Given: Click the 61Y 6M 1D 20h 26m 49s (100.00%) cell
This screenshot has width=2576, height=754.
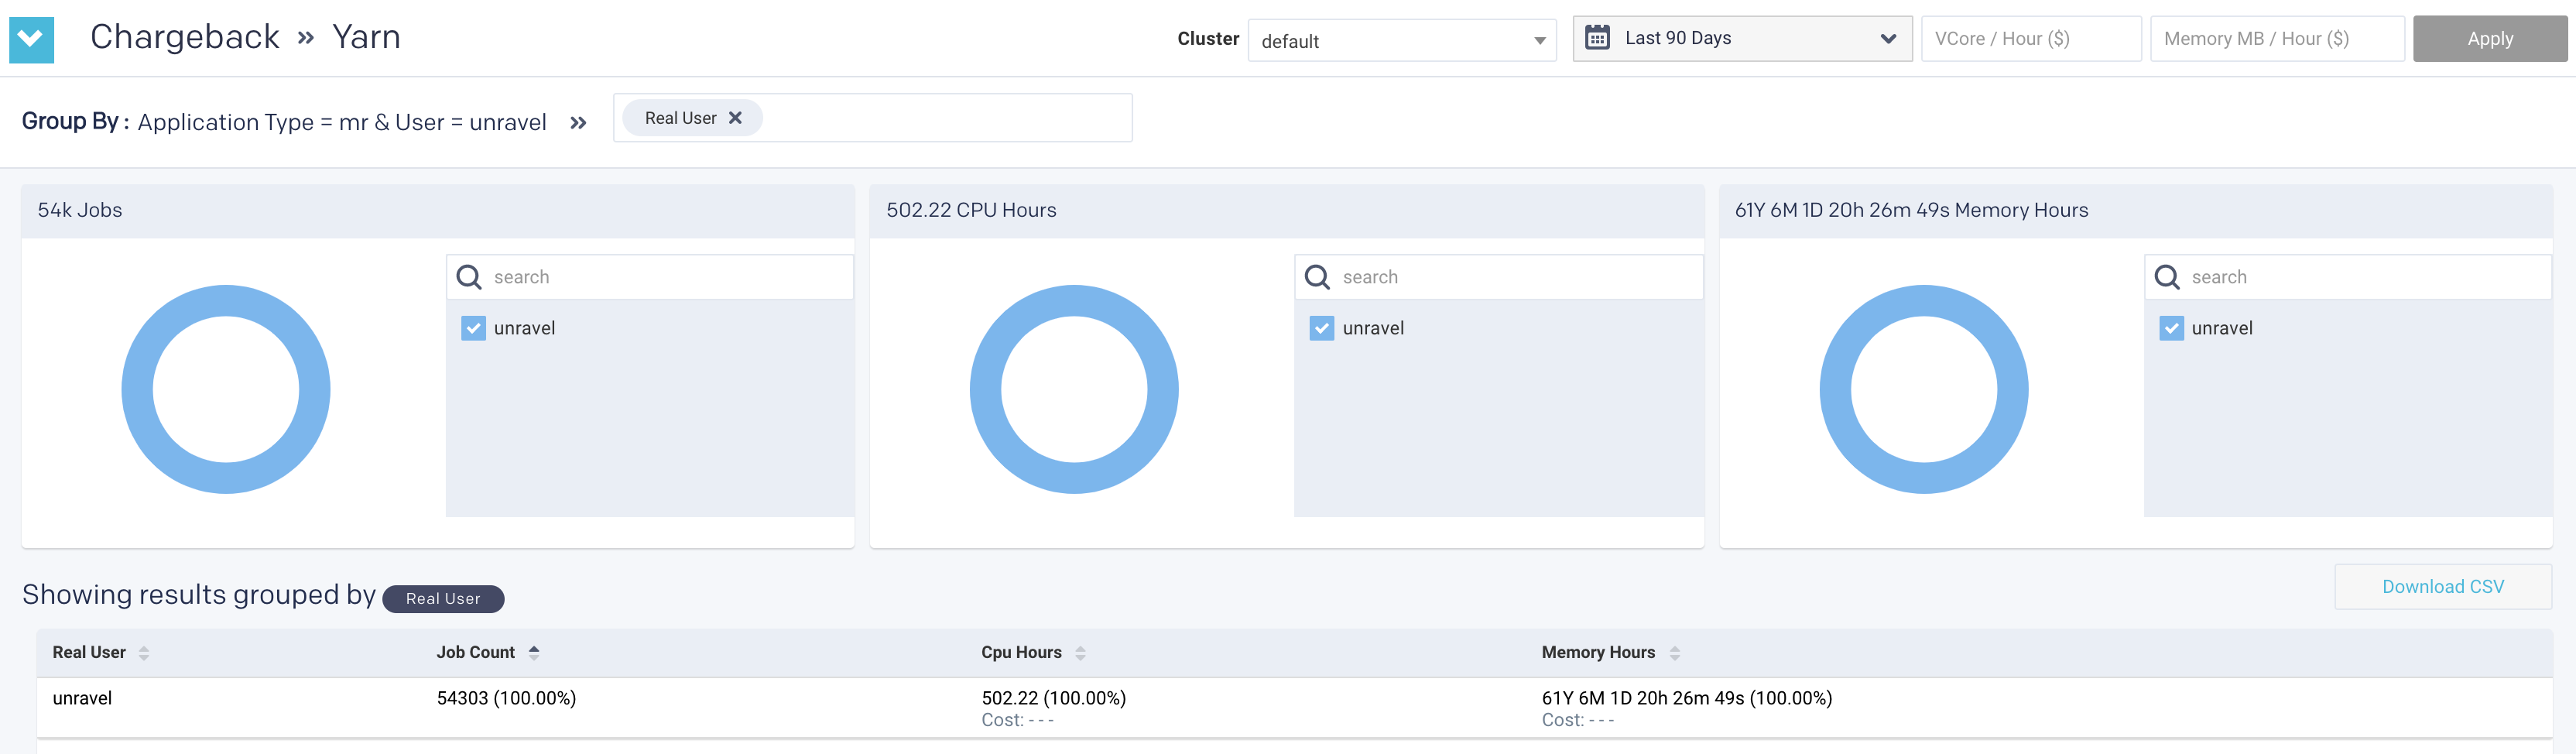Looking at the screenshot, I should click(1687, 698).
